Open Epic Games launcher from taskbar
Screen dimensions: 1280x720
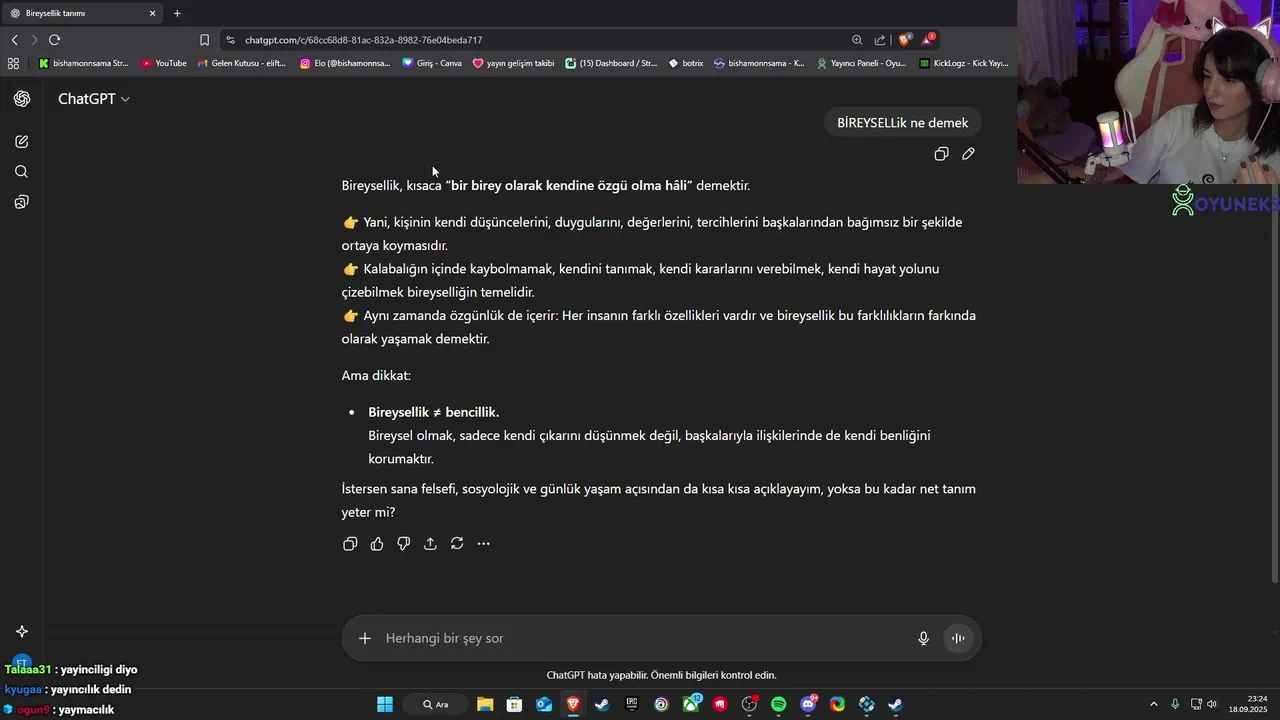(x=632, y=704)
